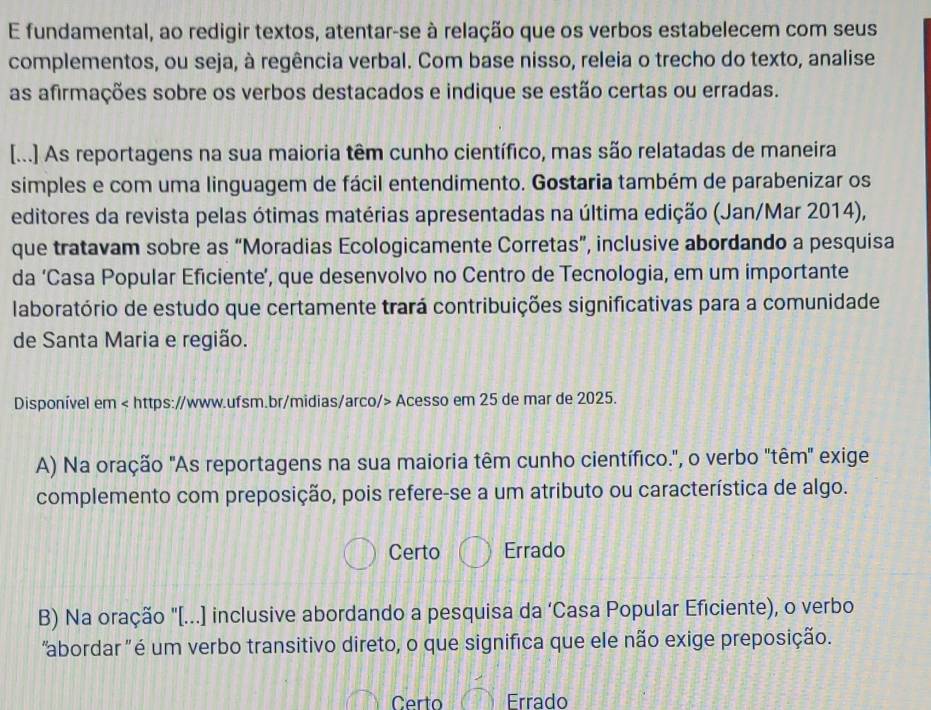Click the 'Errado' label text below statement B

[x=537, y=701]
